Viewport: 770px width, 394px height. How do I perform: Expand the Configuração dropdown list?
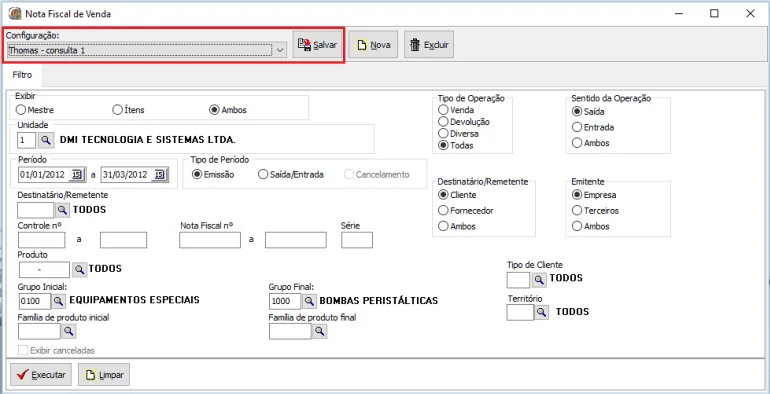tap(280, 50)
